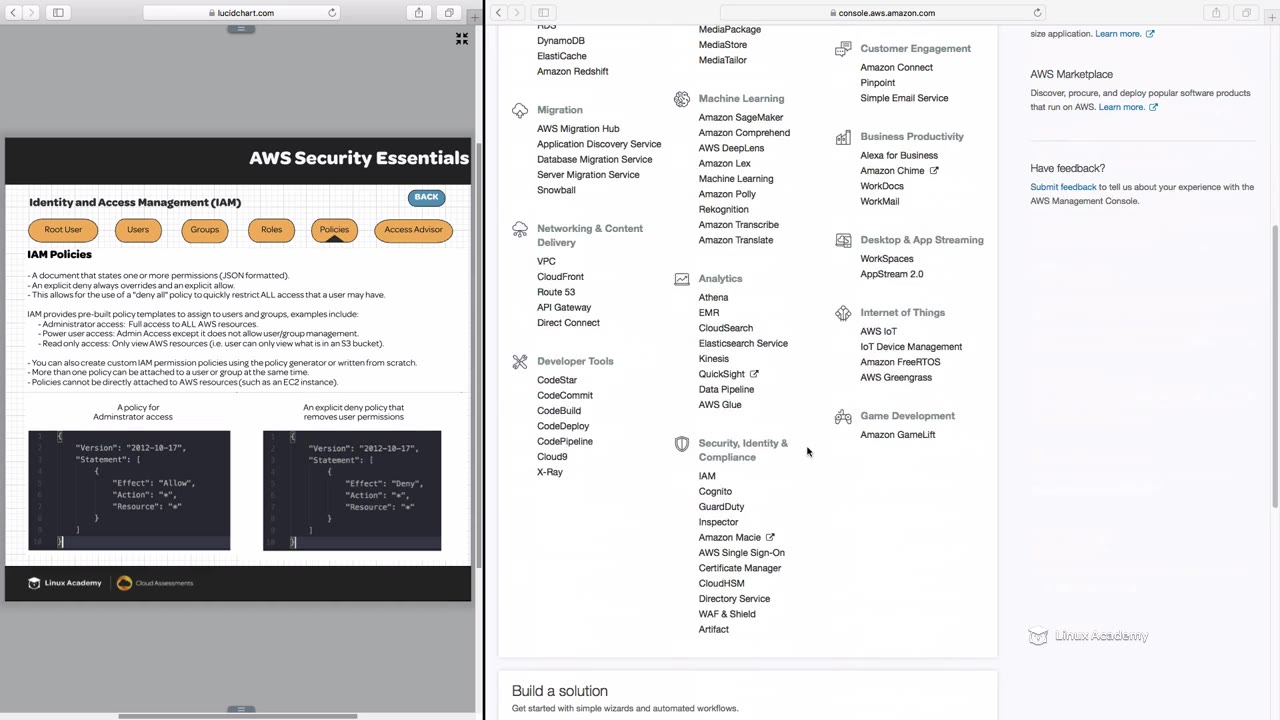Screen dimensions: 1280x720
Task: Click external link icon beside QuickSight
Action: coord(754,374)
